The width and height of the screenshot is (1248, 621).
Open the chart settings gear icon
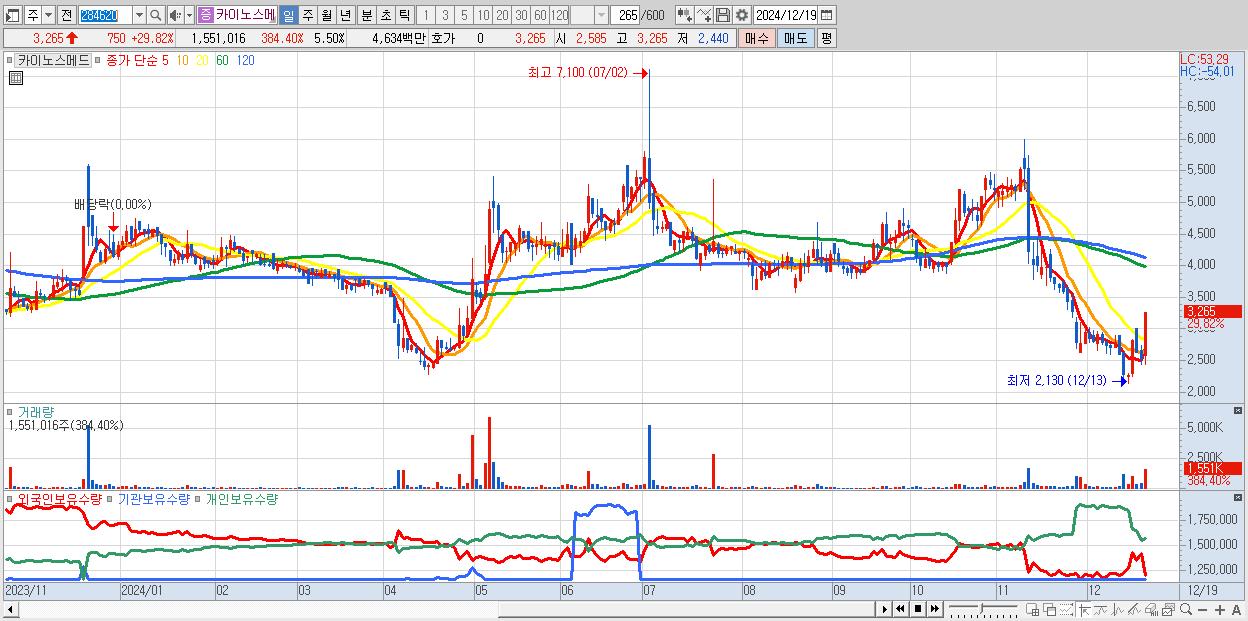click(x=741, y=15)
